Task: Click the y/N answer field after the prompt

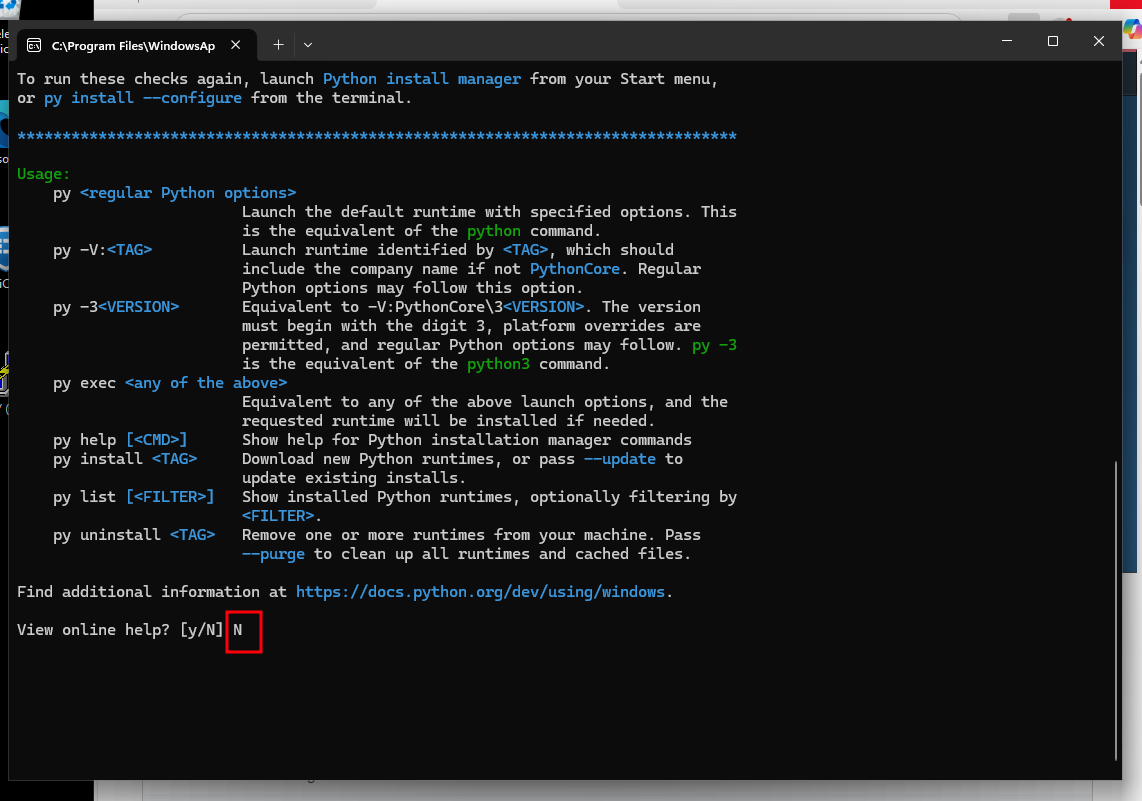Action: tap(243, 631)
